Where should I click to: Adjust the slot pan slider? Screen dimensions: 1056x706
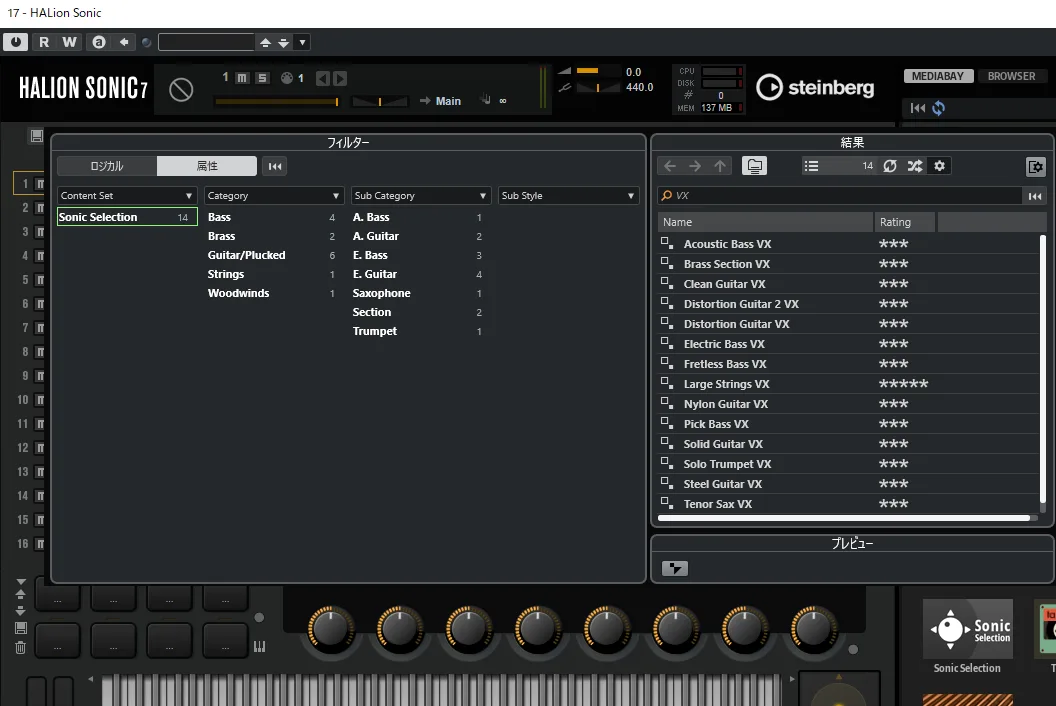[380, 102]
